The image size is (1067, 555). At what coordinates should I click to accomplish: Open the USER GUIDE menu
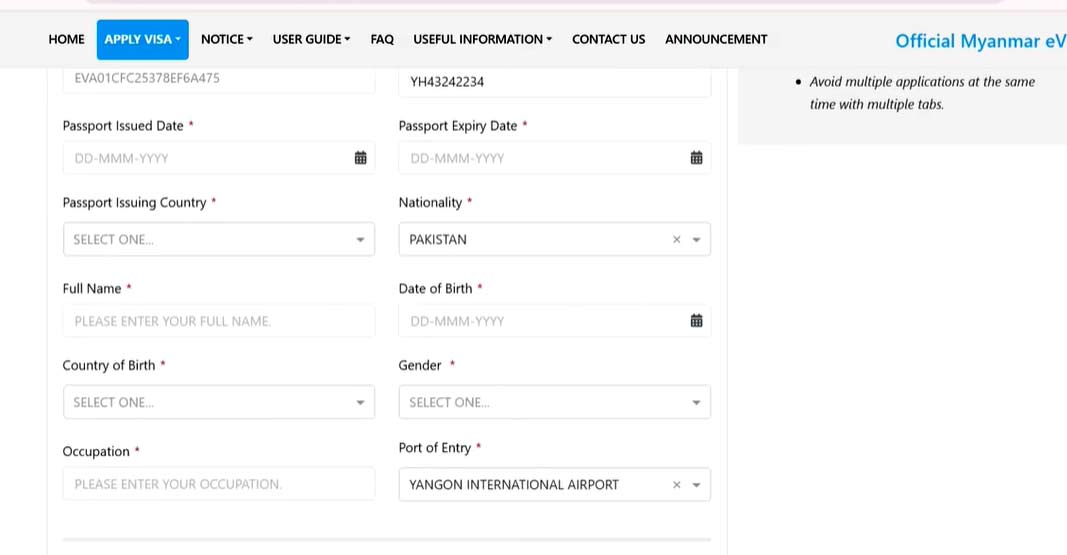coord(312,39)
